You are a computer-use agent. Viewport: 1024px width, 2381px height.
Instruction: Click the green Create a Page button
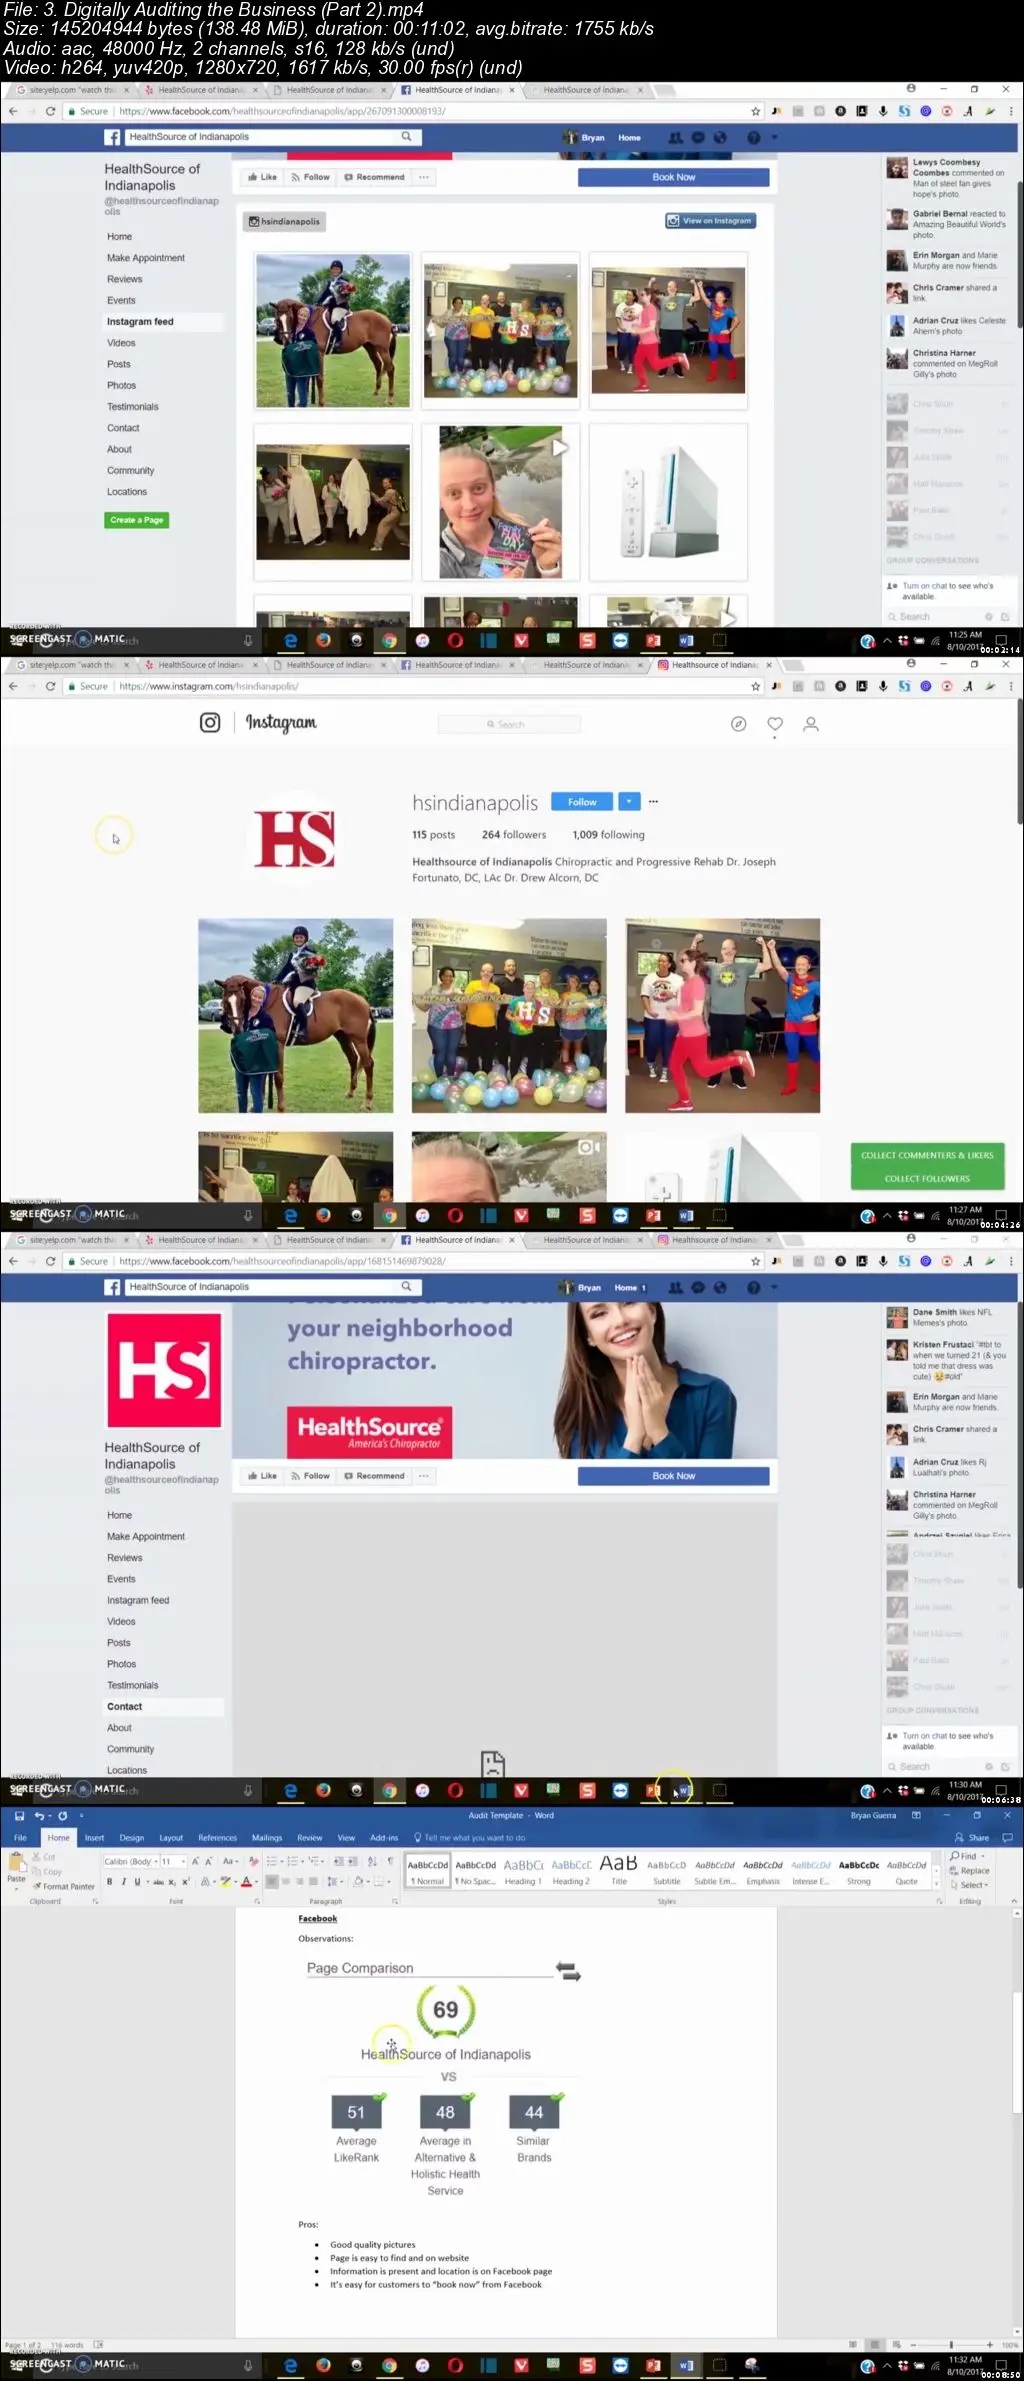point(137,520)
